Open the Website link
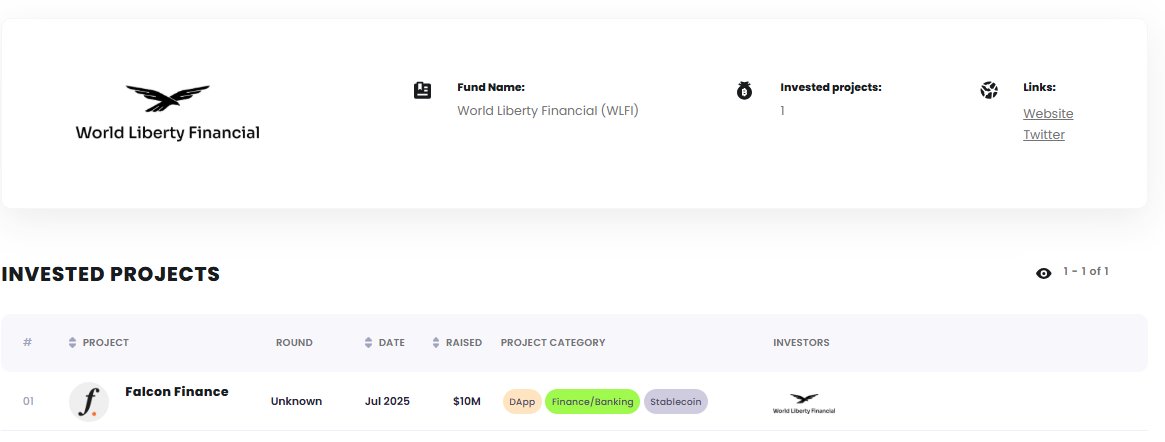The height and width of the screenshot is (442, 1165). tap(1048, 114)
